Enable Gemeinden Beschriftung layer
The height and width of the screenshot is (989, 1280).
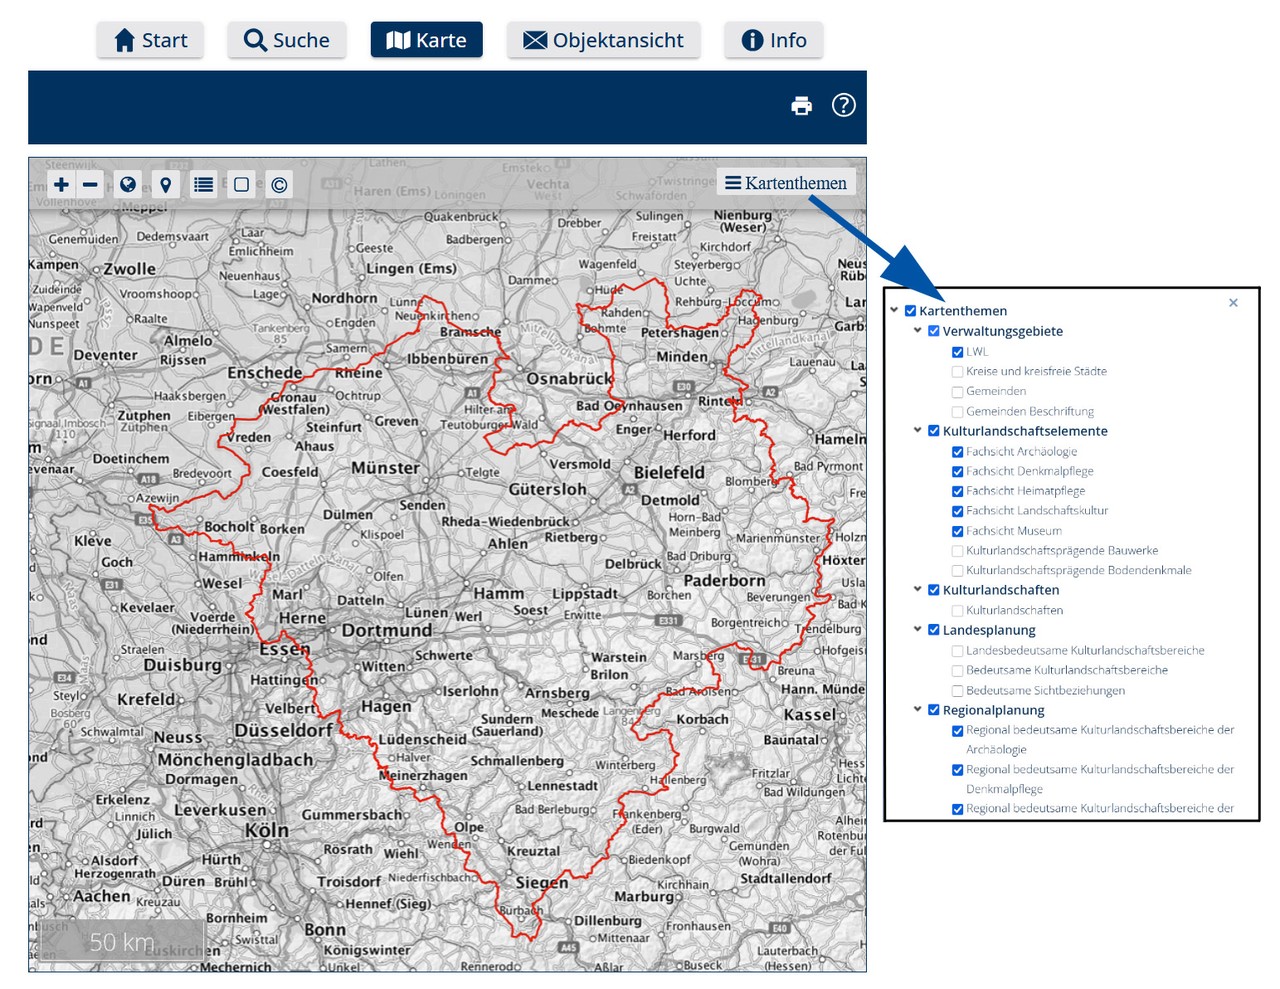click(957, 412)
